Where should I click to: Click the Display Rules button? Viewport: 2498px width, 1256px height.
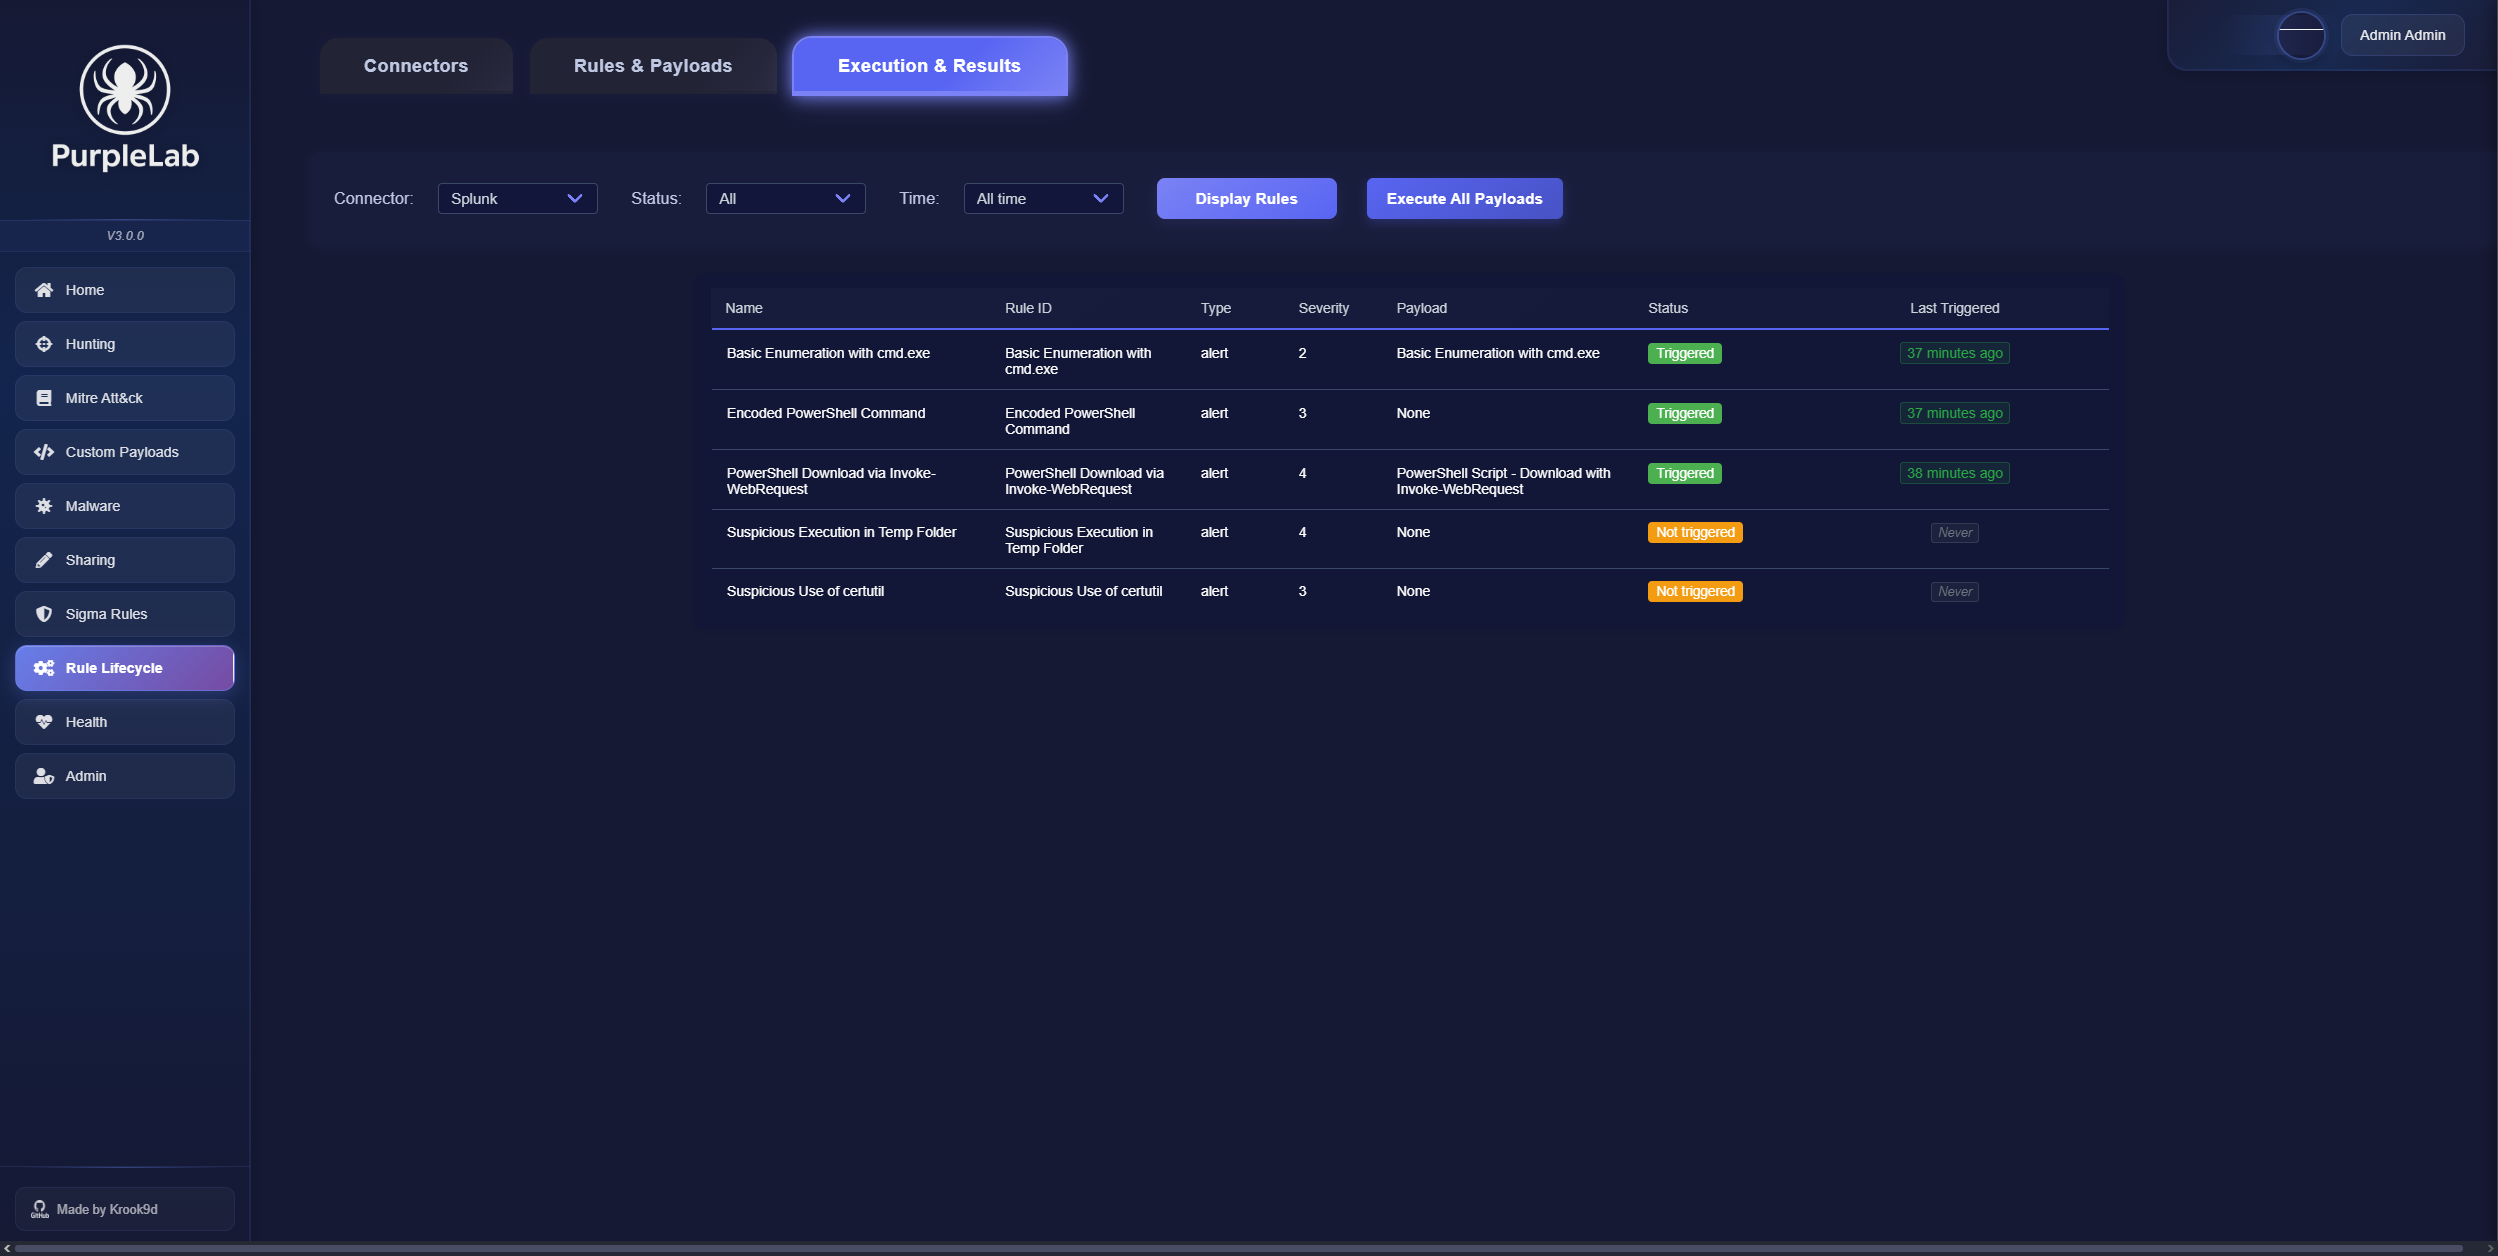pyautogui.click(x=1246, y=199)
